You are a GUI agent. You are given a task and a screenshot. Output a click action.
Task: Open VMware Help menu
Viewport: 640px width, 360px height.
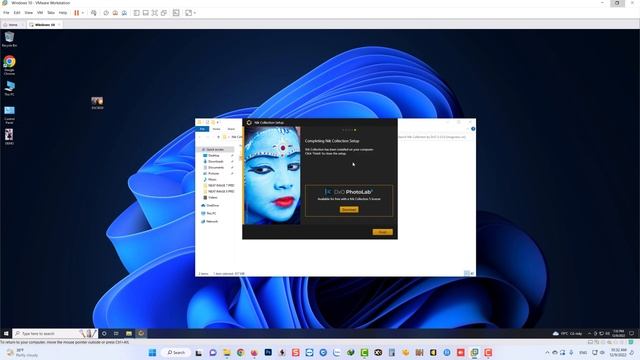[x=63, y=13]
